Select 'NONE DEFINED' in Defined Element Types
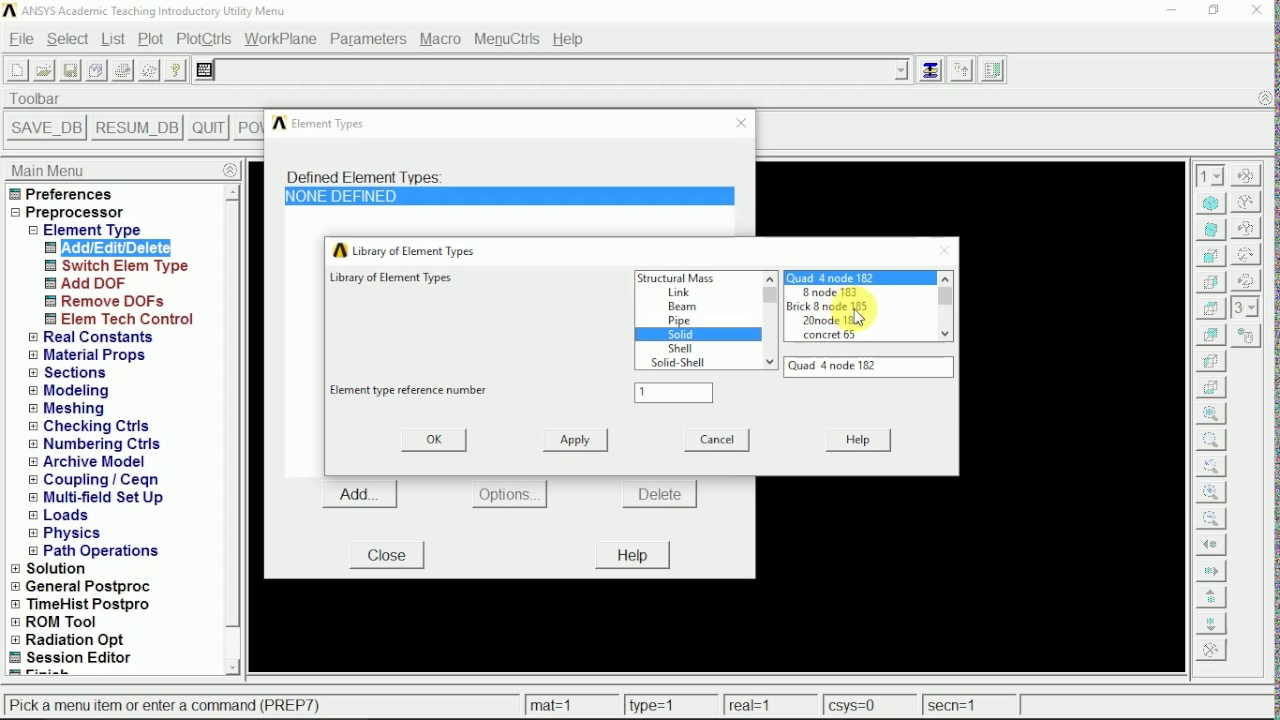 coord(509,197)
